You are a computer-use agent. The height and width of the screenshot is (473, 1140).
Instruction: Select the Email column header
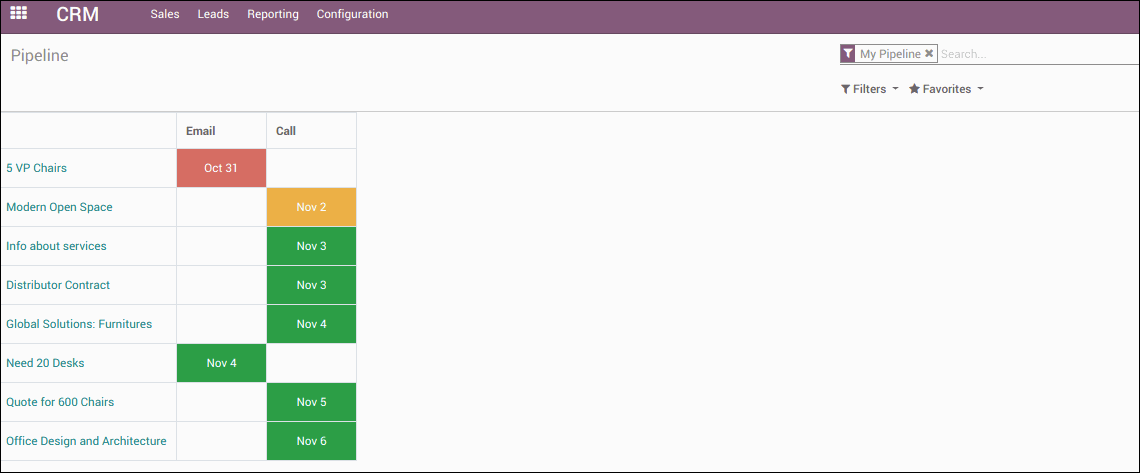pyautogui.click(x=201, y=131)
